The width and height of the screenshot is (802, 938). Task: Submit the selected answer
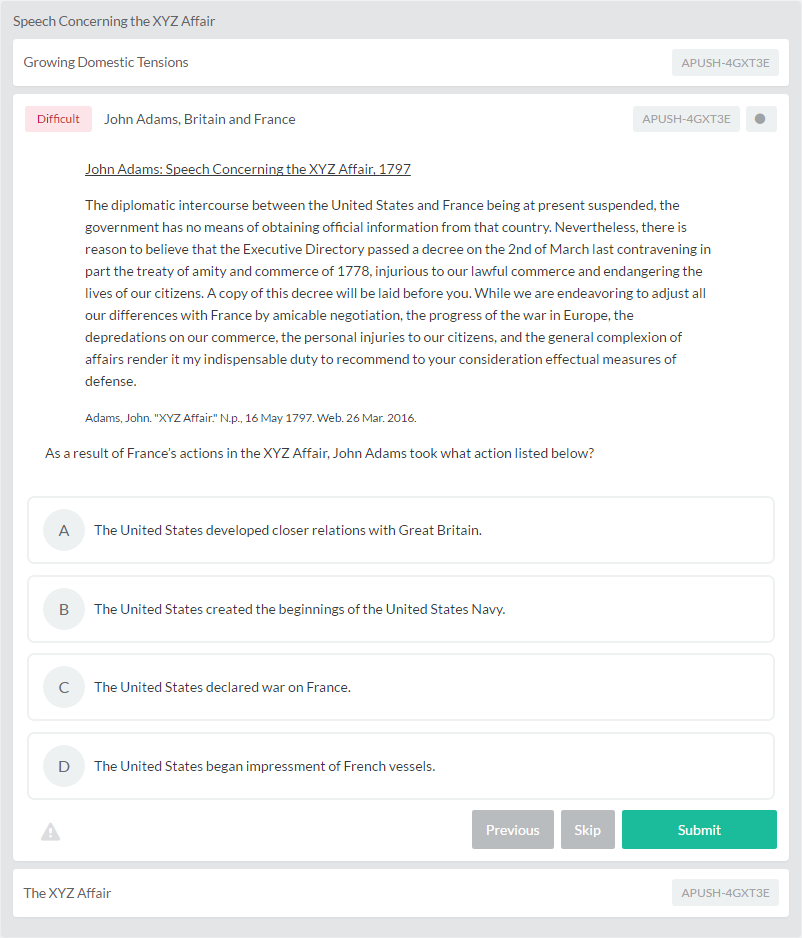(699, 830)
